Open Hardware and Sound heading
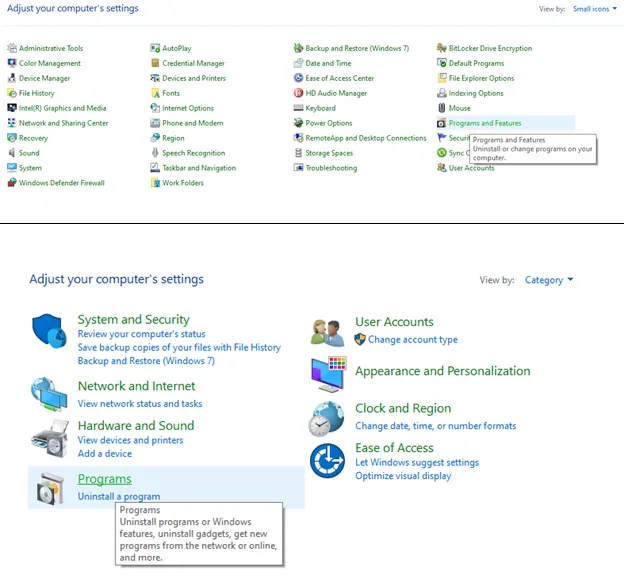The width and height of the screenshot is (624, 579). [136, 425]
